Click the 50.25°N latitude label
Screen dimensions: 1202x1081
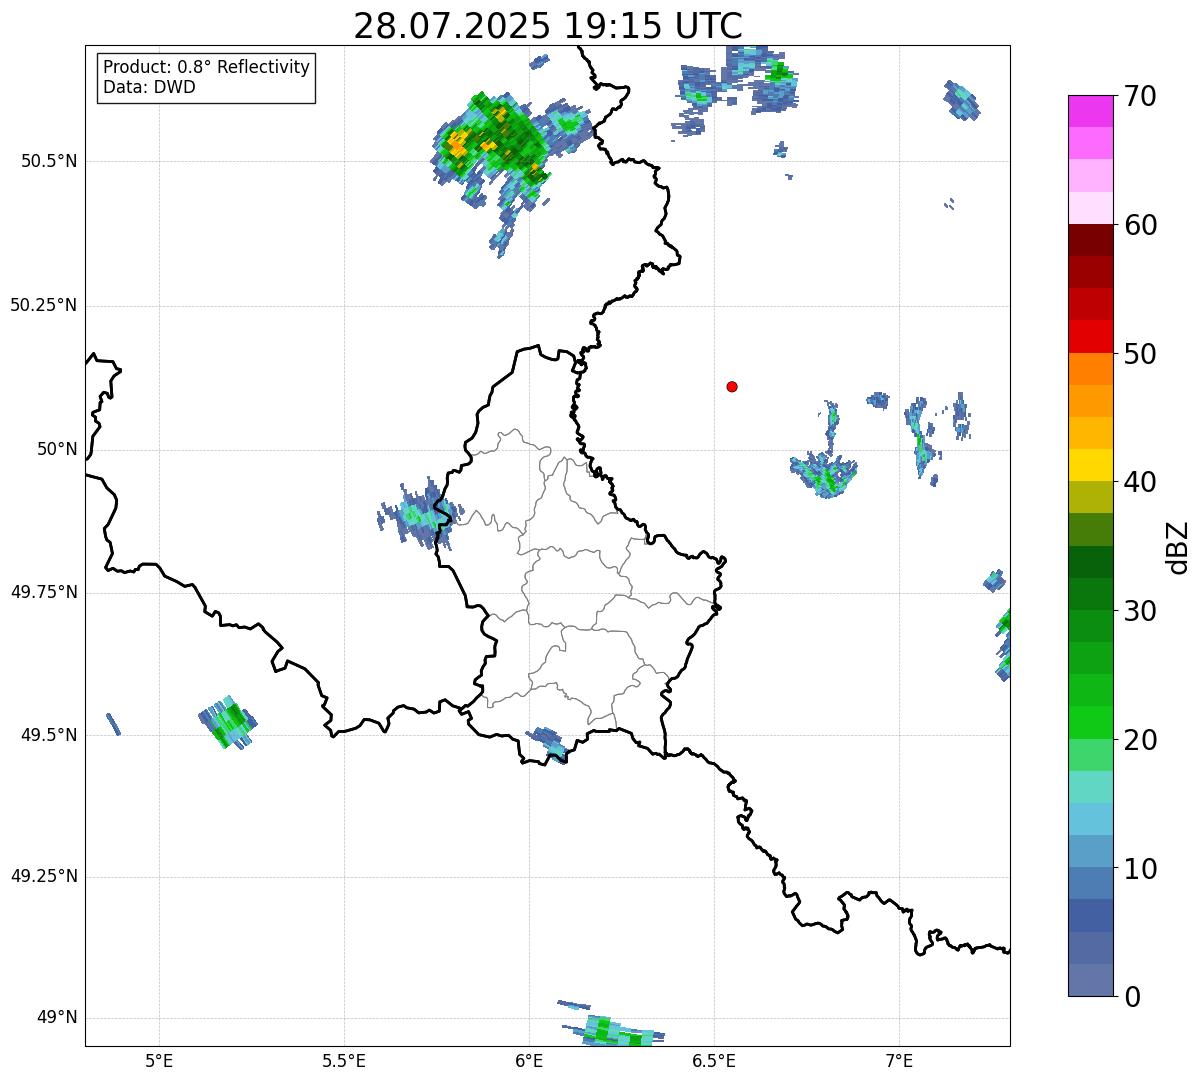click(x=44, y=305)
